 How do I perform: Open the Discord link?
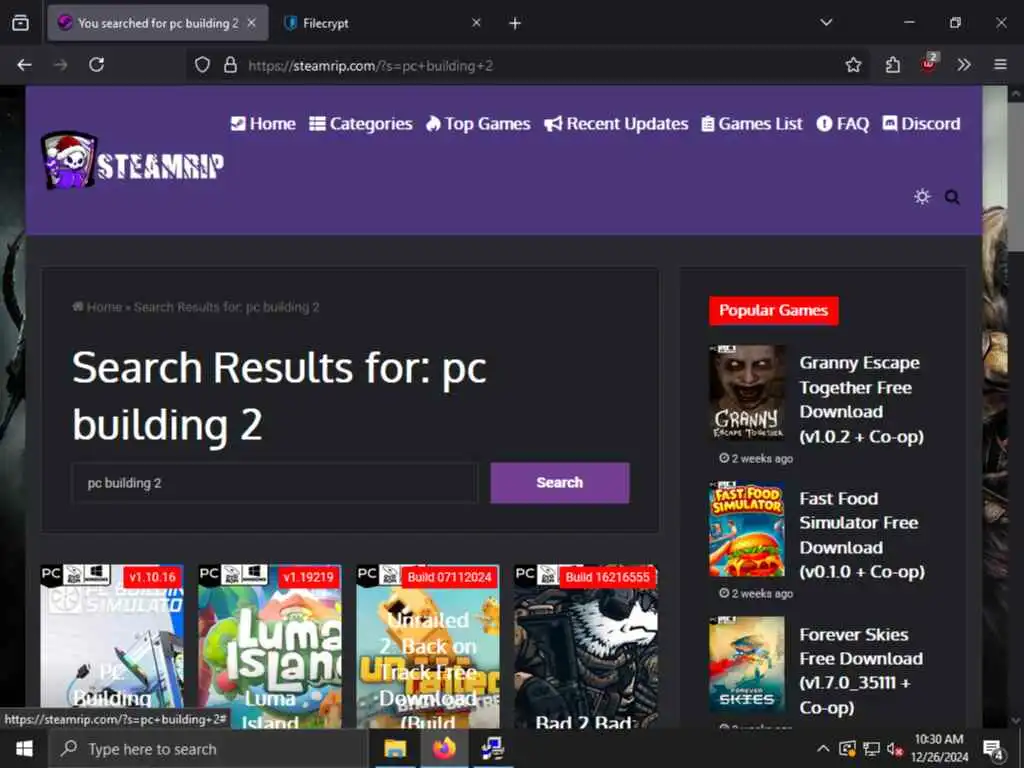921,123
